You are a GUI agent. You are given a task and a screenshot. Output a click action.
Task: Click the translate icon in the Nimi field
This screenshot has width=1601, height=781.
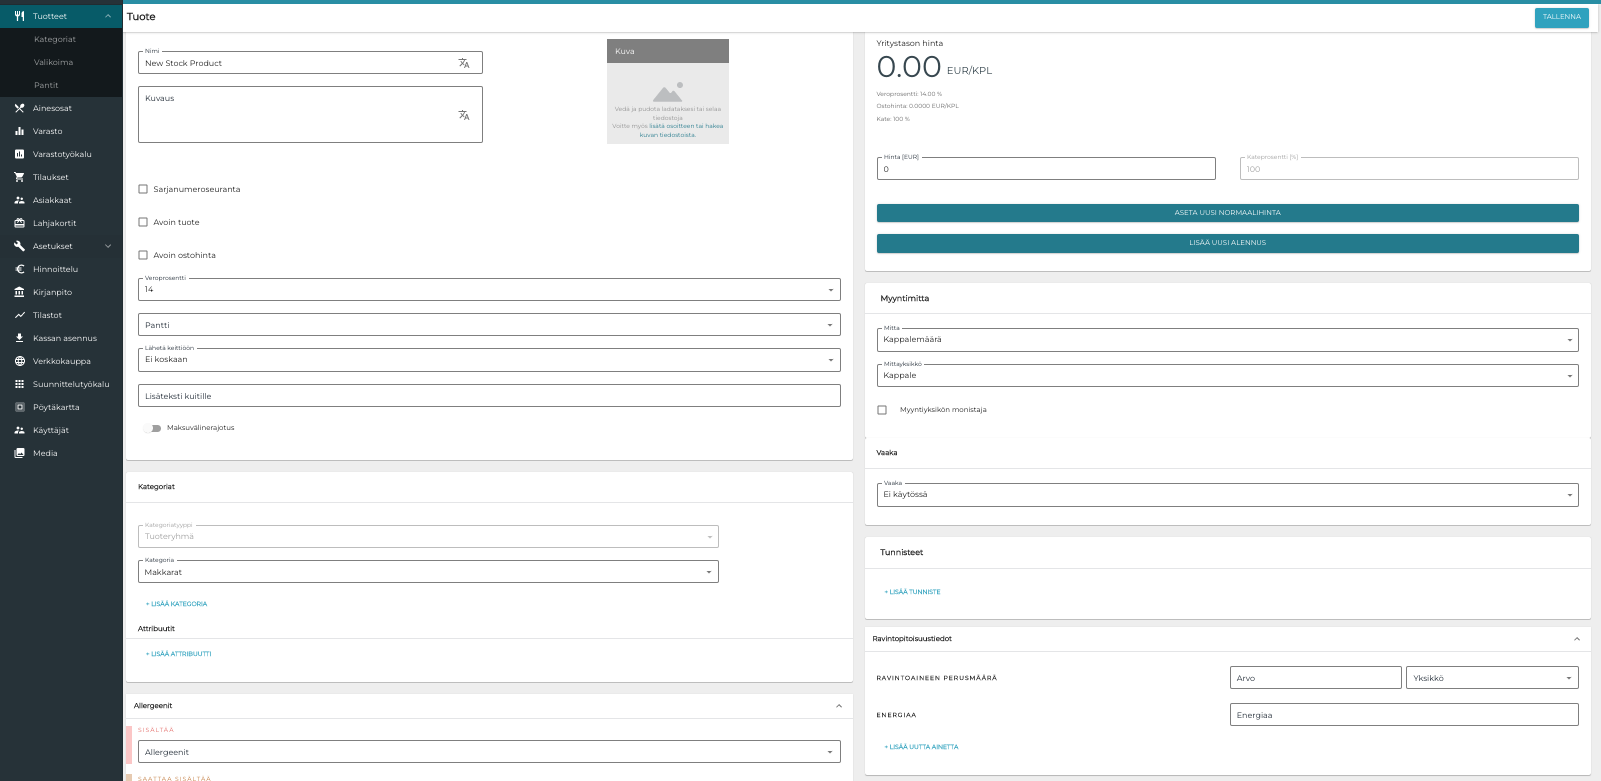(x=464, y=63)
